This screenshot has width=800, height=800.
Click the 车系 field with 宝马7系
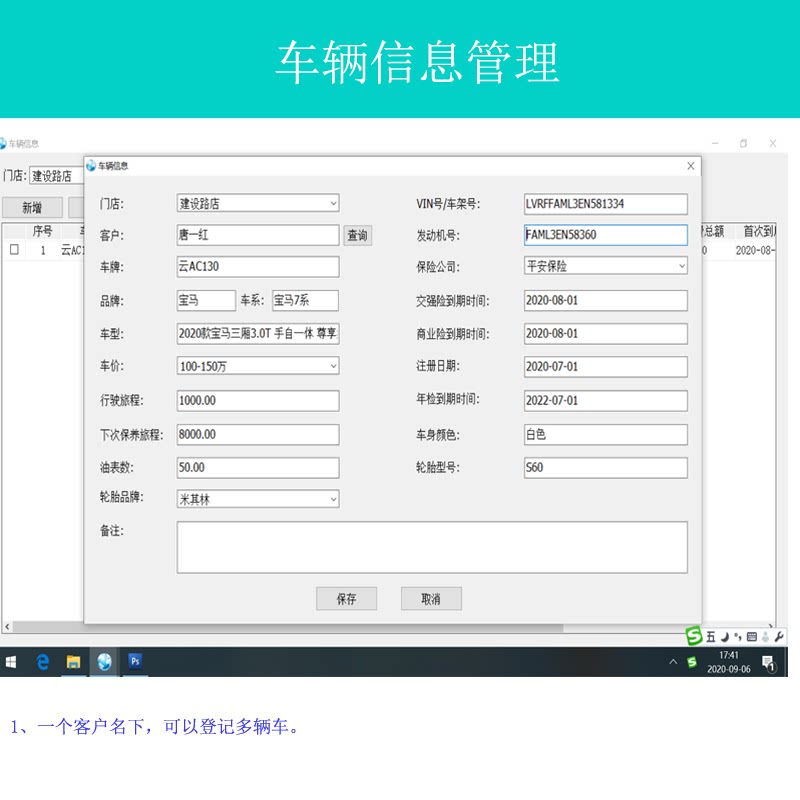click(x=305, y=300)
